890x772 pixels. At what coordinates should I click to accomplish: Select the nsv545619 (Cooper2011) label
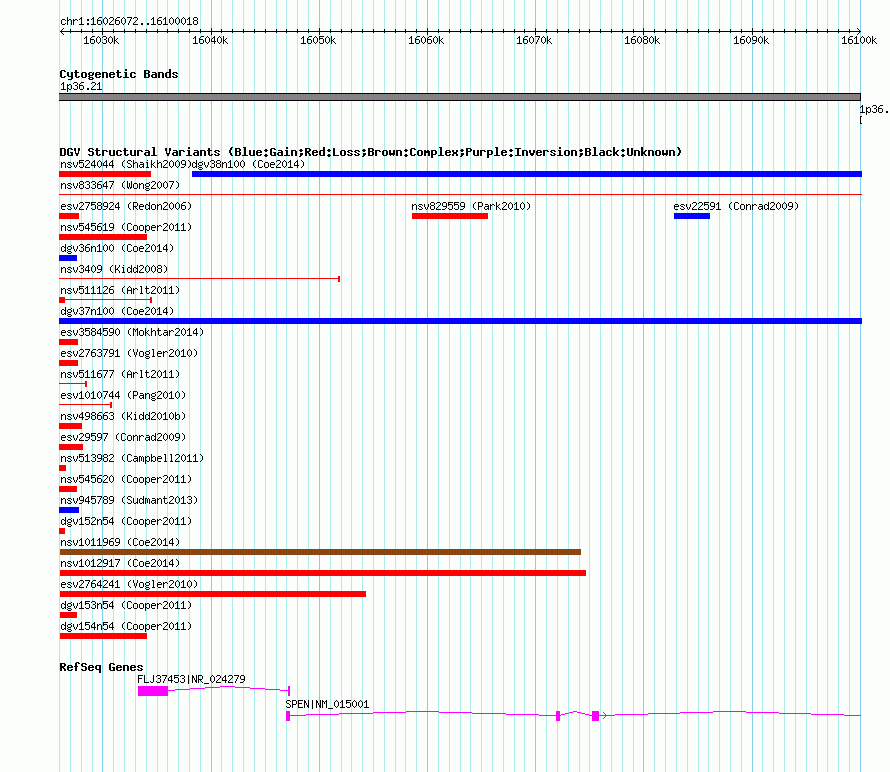[126, 227]
